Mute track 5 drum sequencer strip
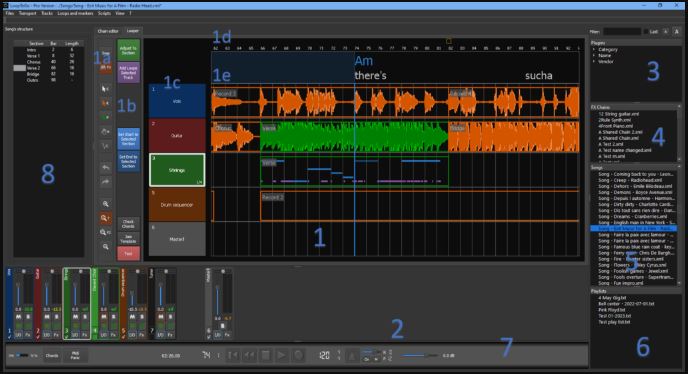688x374 pixels. coord(133,317)
